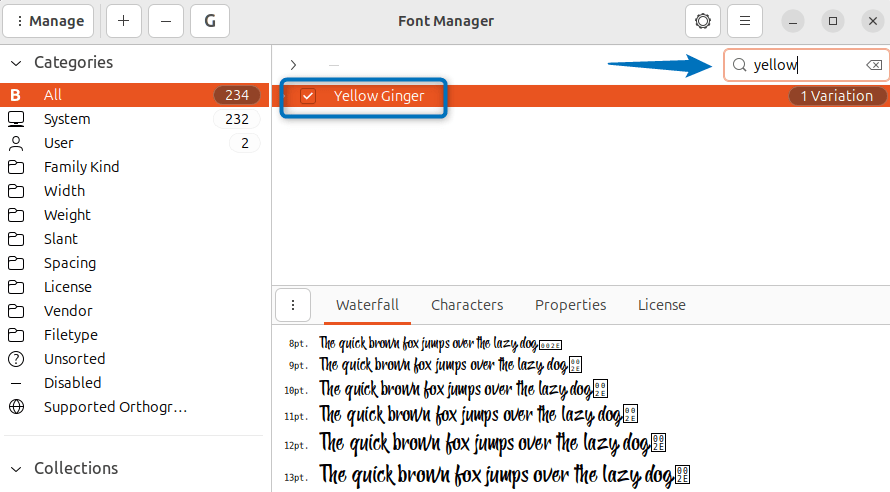
Task: Open the Width category folder
Action: click(135, 191)
